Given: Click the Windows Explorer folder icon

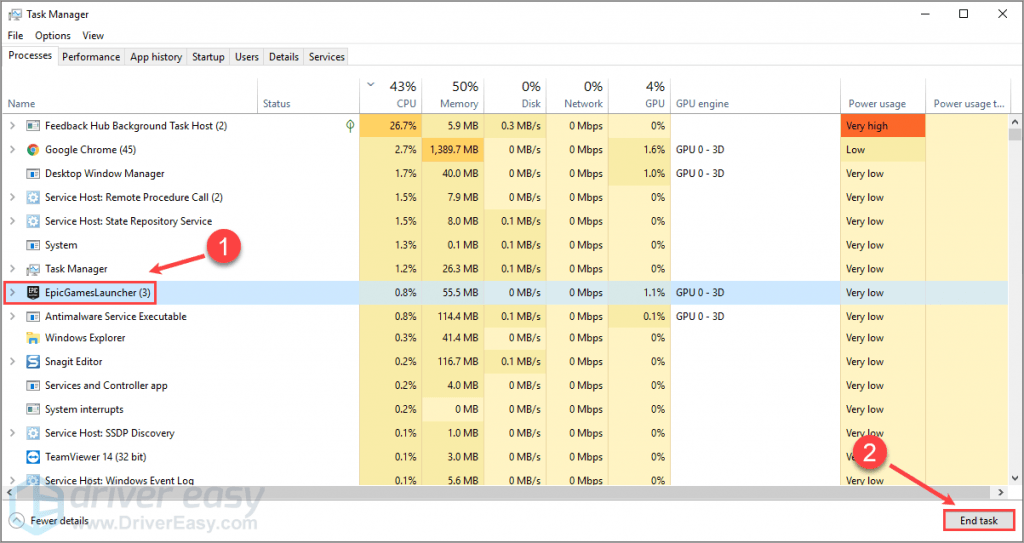Looking at the screenshot, I should 33,338.
